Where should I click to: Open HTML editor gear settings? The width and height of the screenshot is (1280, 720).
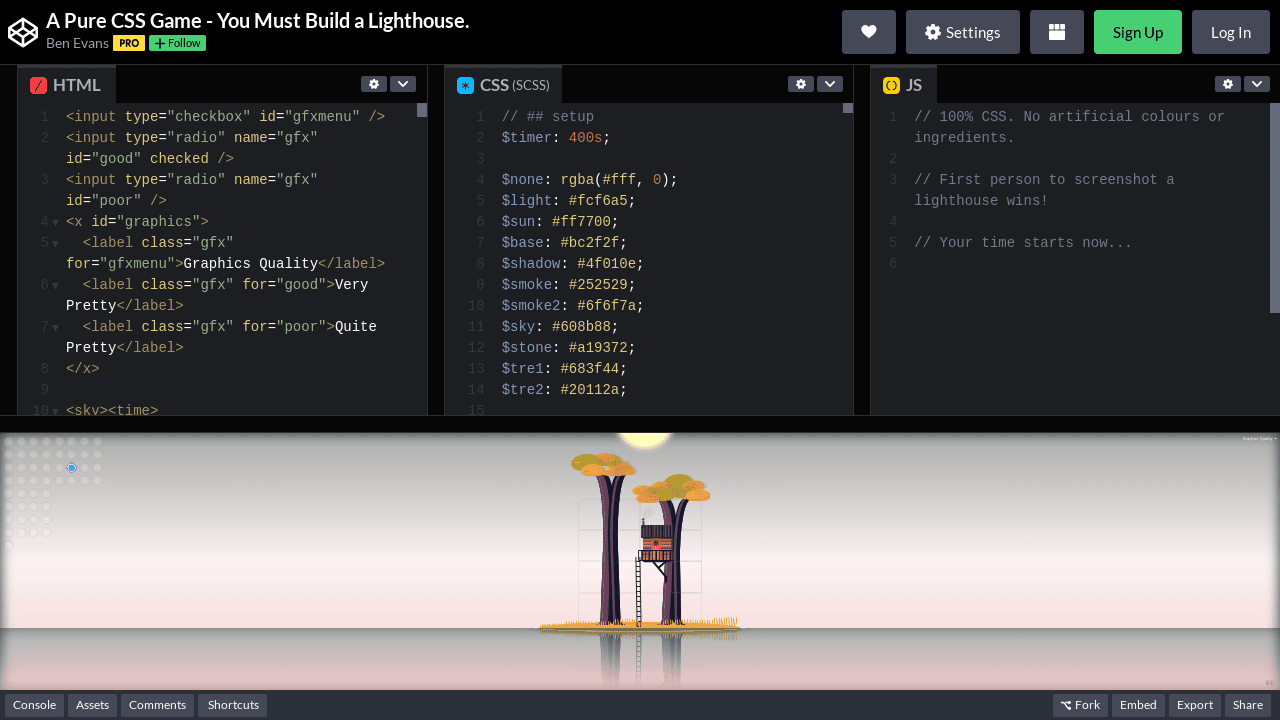coord(374,84)
